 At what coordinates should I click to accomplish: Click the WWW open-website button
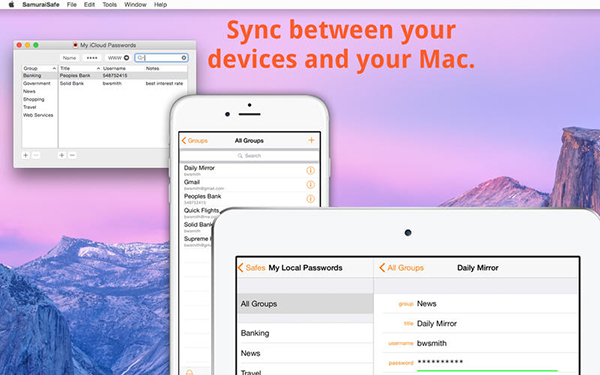pyautogui.click(x=118, y=58)
